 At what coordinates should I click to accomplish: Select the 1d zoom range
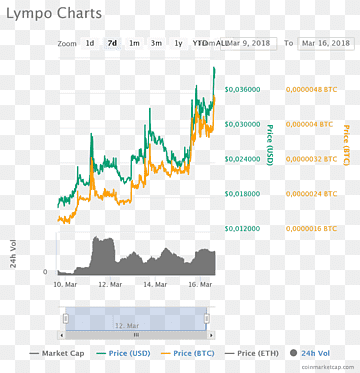(90, 43)
